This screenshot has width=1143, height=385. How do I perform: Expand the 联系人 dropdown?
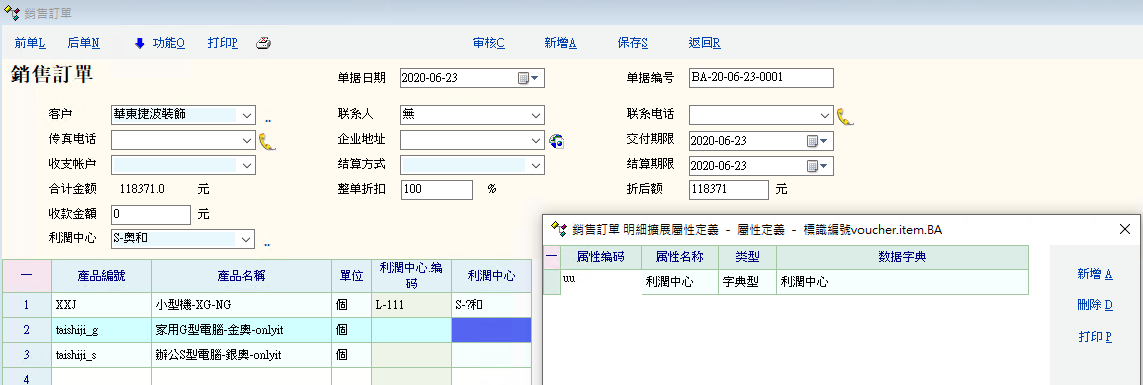pos(536,115)
